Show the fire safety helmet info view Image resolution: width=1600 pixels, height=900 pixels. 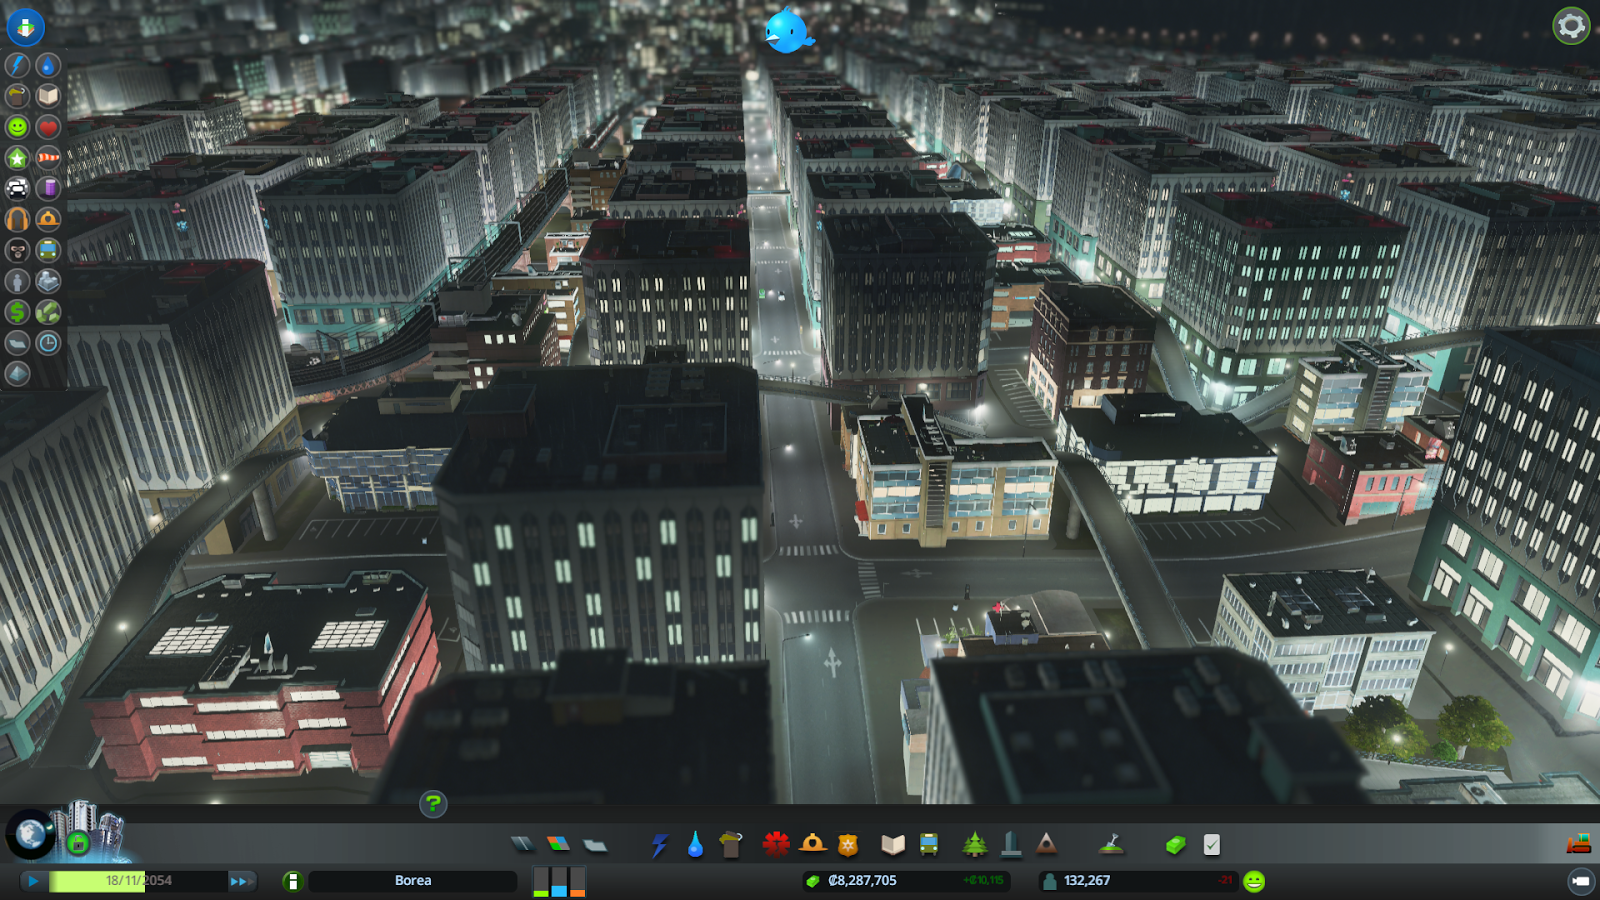point(48,219)
